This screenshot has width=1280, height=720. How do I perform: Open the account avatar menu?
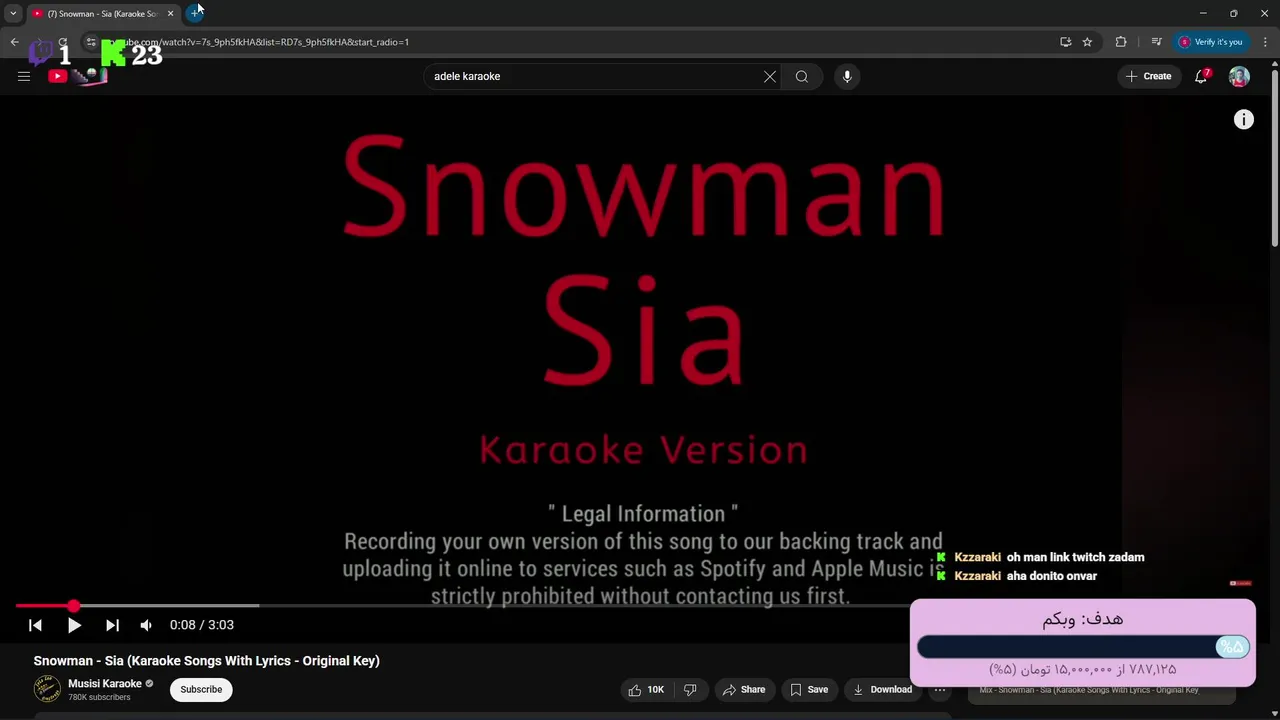(x=1239, y=76)
